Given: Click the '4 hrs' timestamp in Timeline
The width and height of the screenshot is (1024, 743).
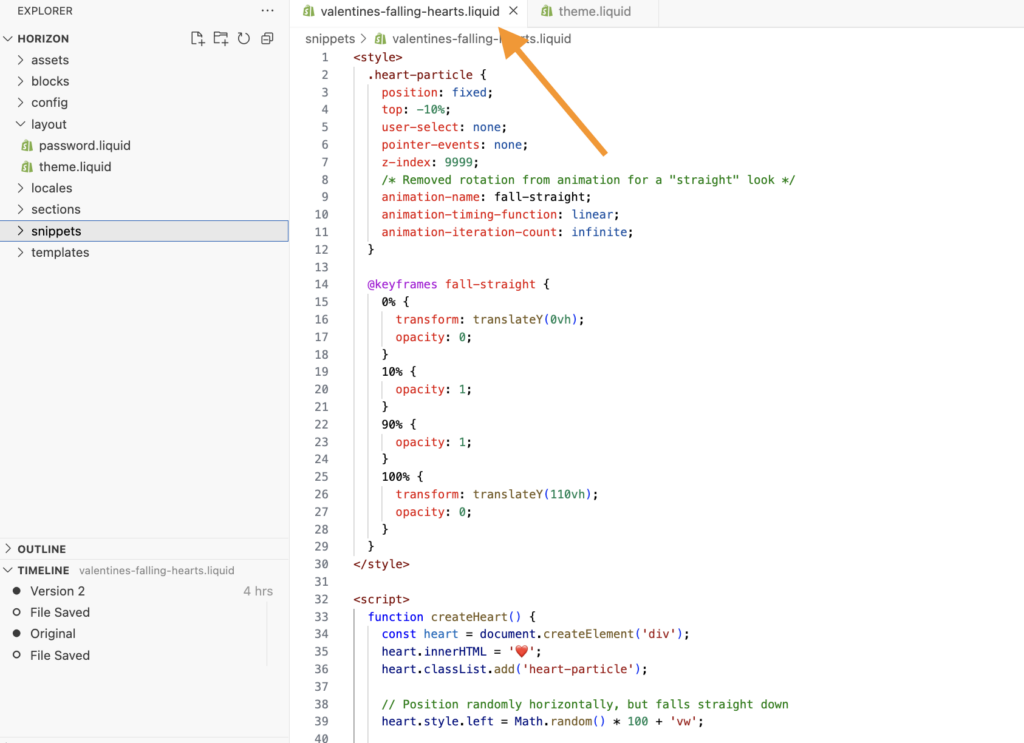Looking at the screenshot, I should [258, 591].
